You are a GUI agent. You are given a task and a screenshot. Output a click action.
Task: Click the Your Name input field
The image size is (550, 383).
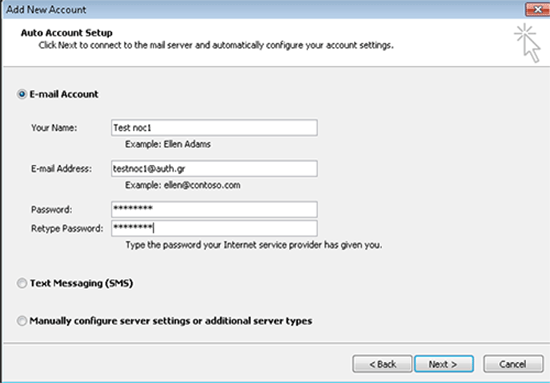tap(214, 128)
